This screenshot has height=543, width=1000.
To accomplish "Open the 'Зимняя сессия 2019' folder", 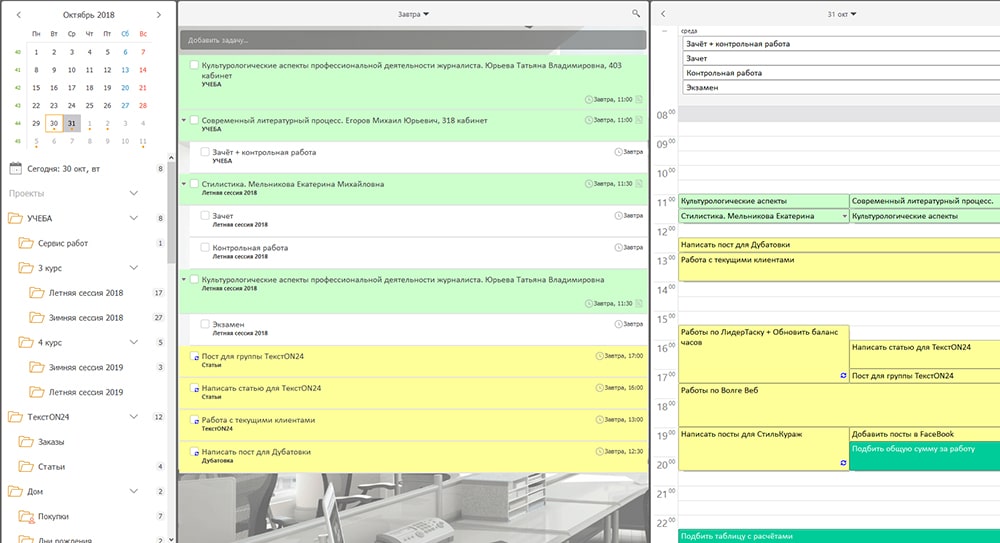I will (x=86, y=368).
